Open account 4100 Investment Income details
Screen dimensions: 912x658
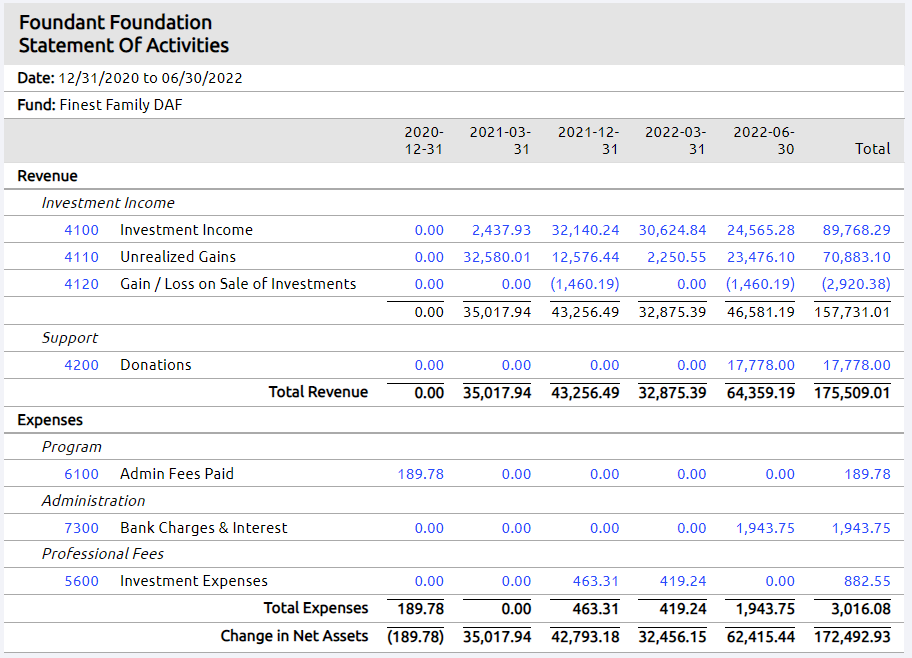click(x=81, y=229)
